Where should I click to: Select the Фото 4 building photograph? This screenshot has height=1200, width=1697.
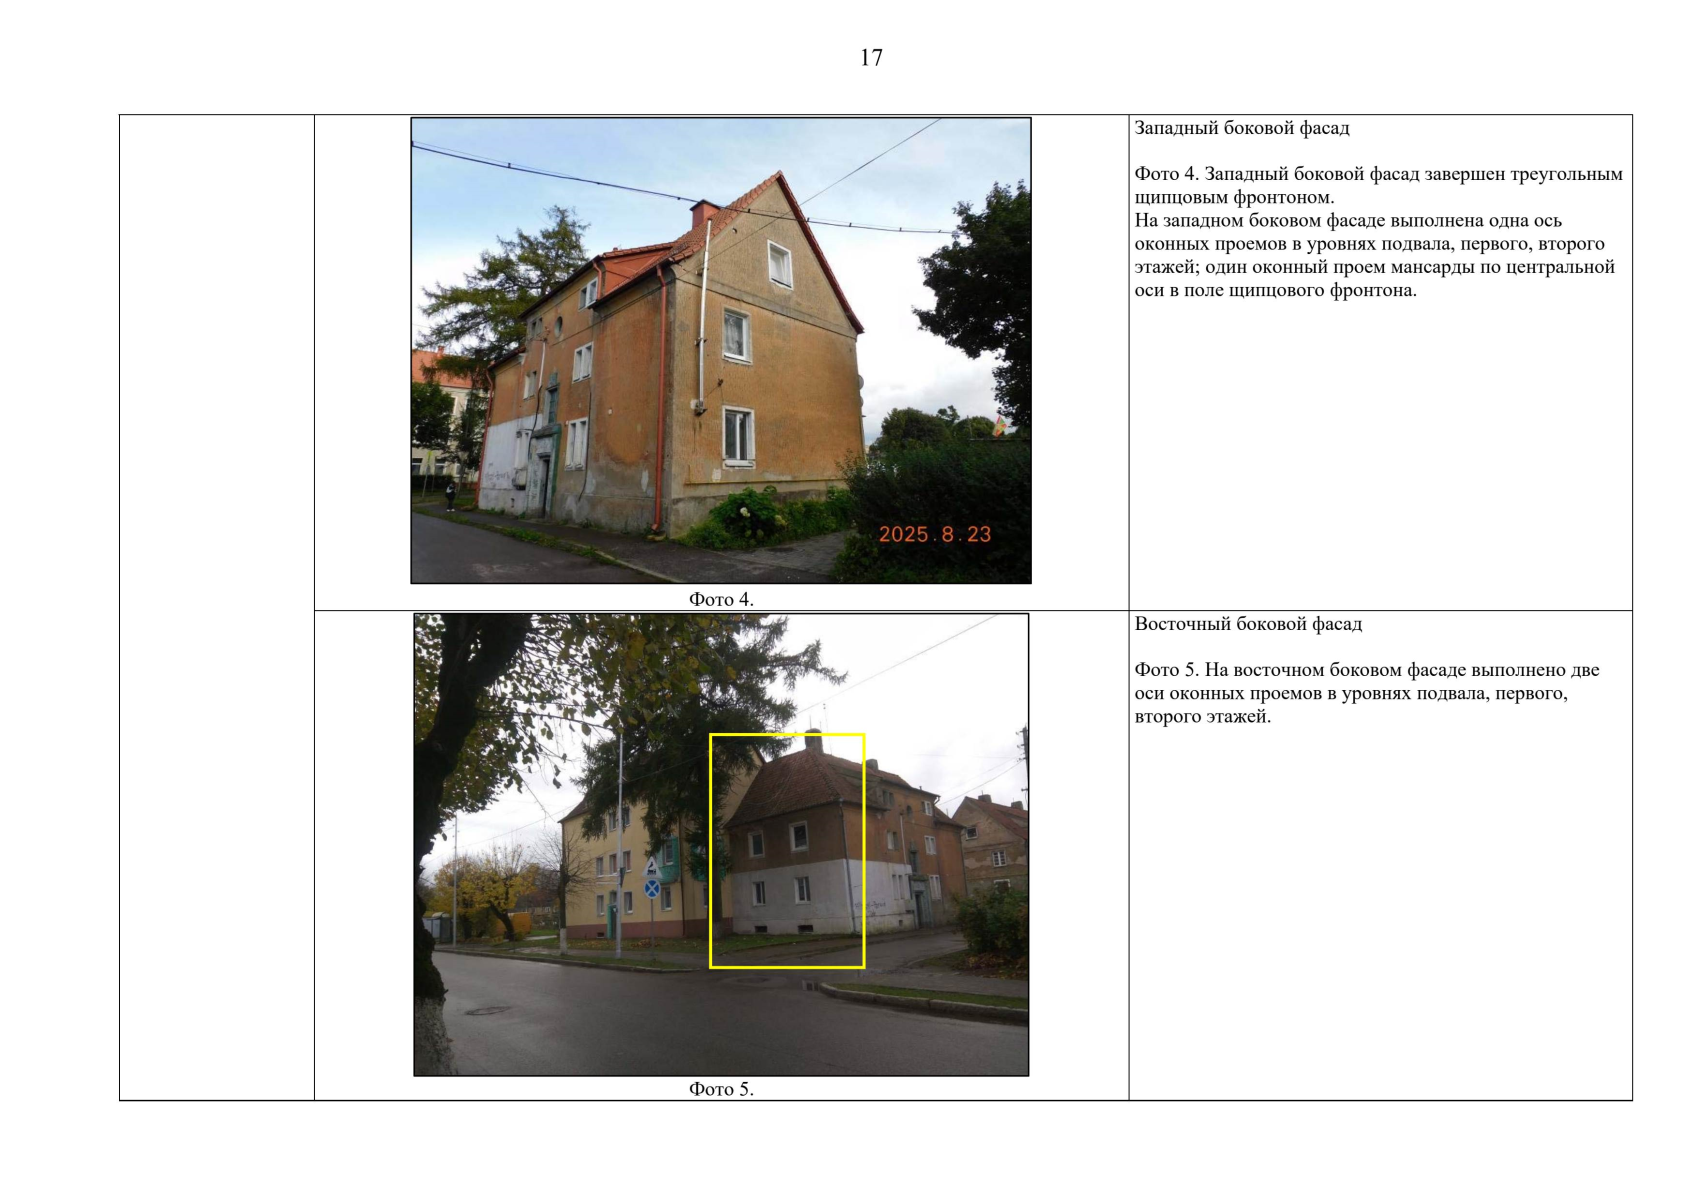coord(721,351)
